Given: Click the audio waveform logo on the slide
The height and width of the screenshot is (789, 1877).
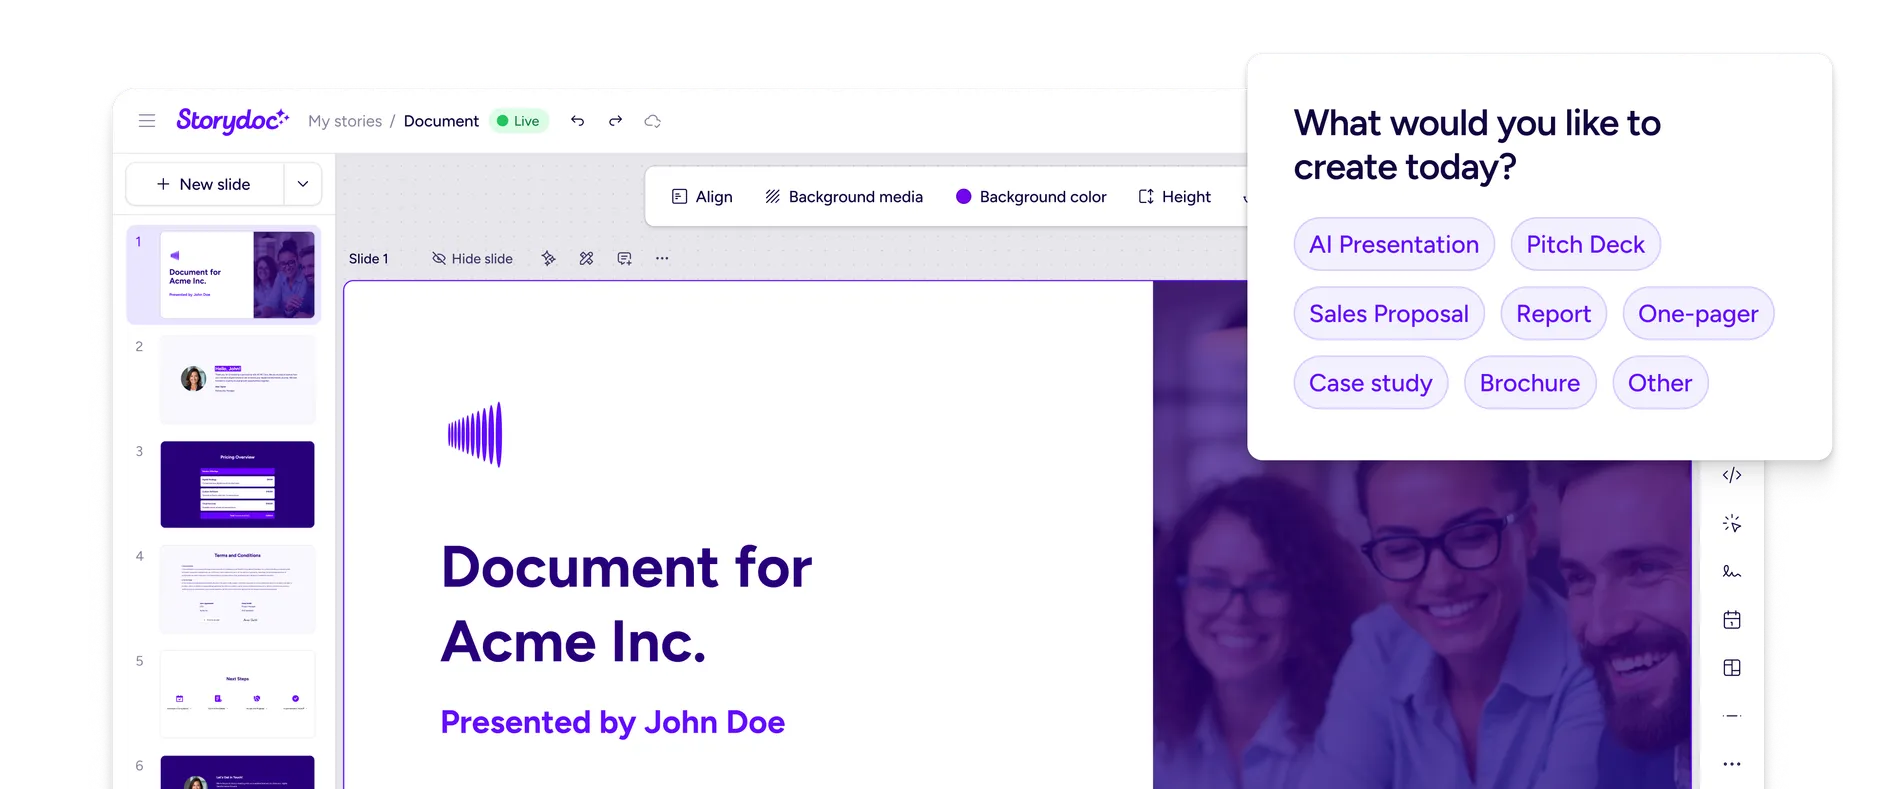Looking at the screenshot, I should 475,434.
